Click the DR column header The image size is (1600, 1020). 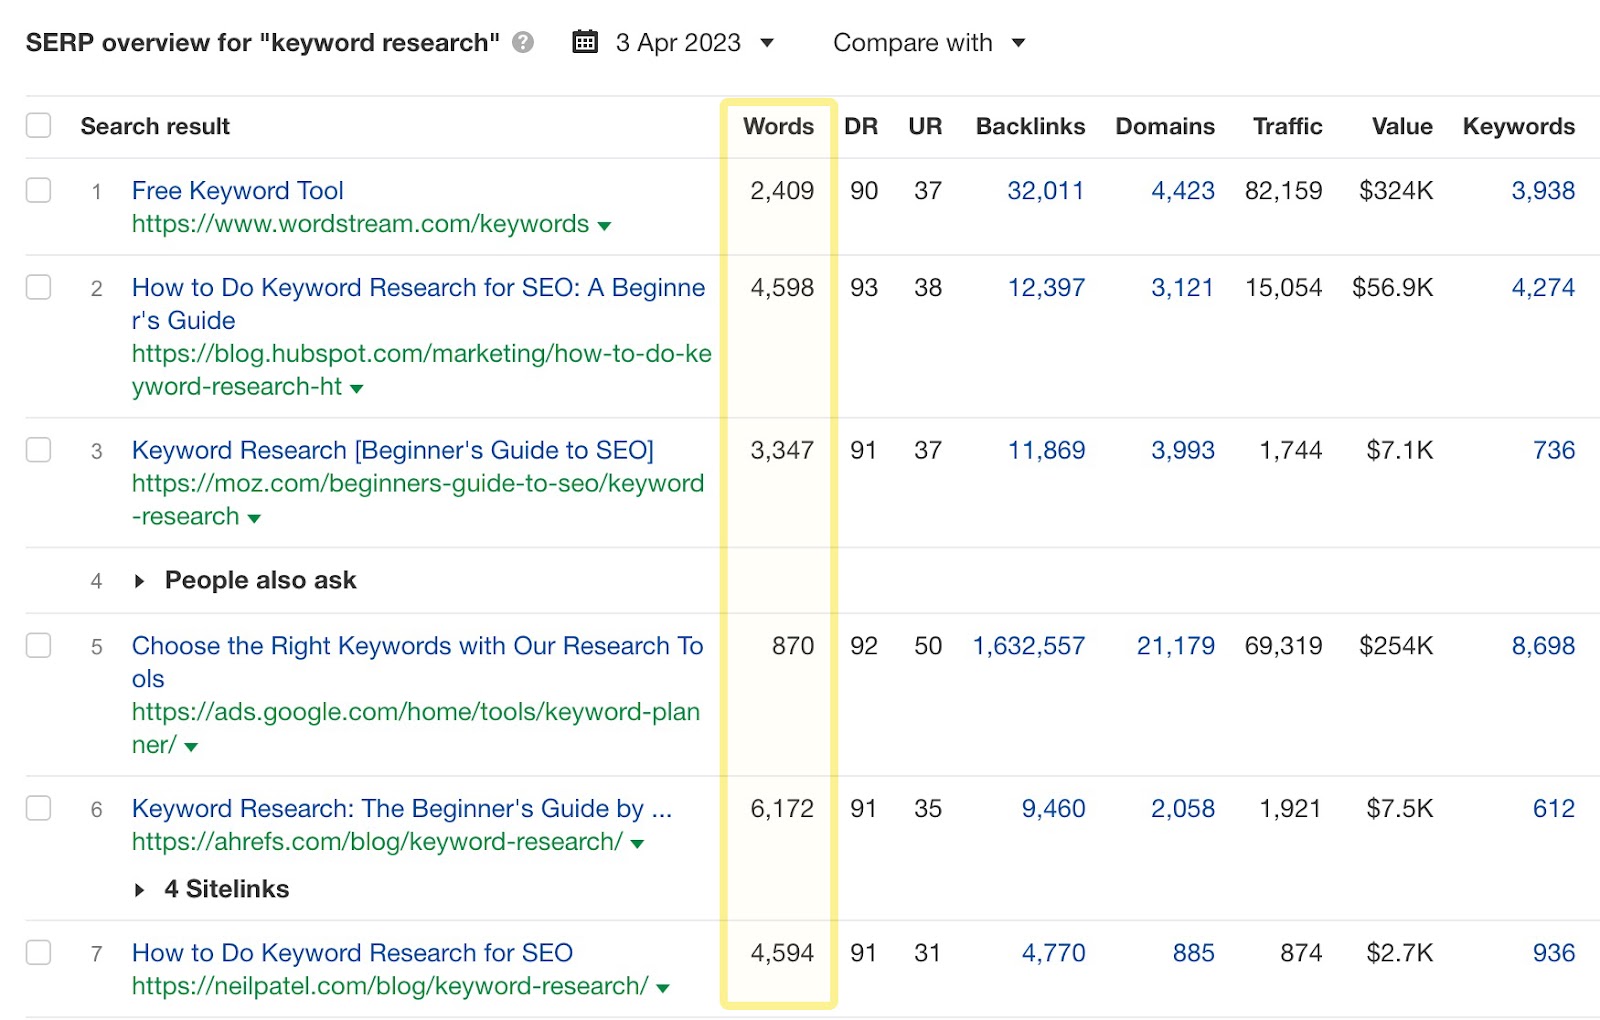[x=862, y=126]
